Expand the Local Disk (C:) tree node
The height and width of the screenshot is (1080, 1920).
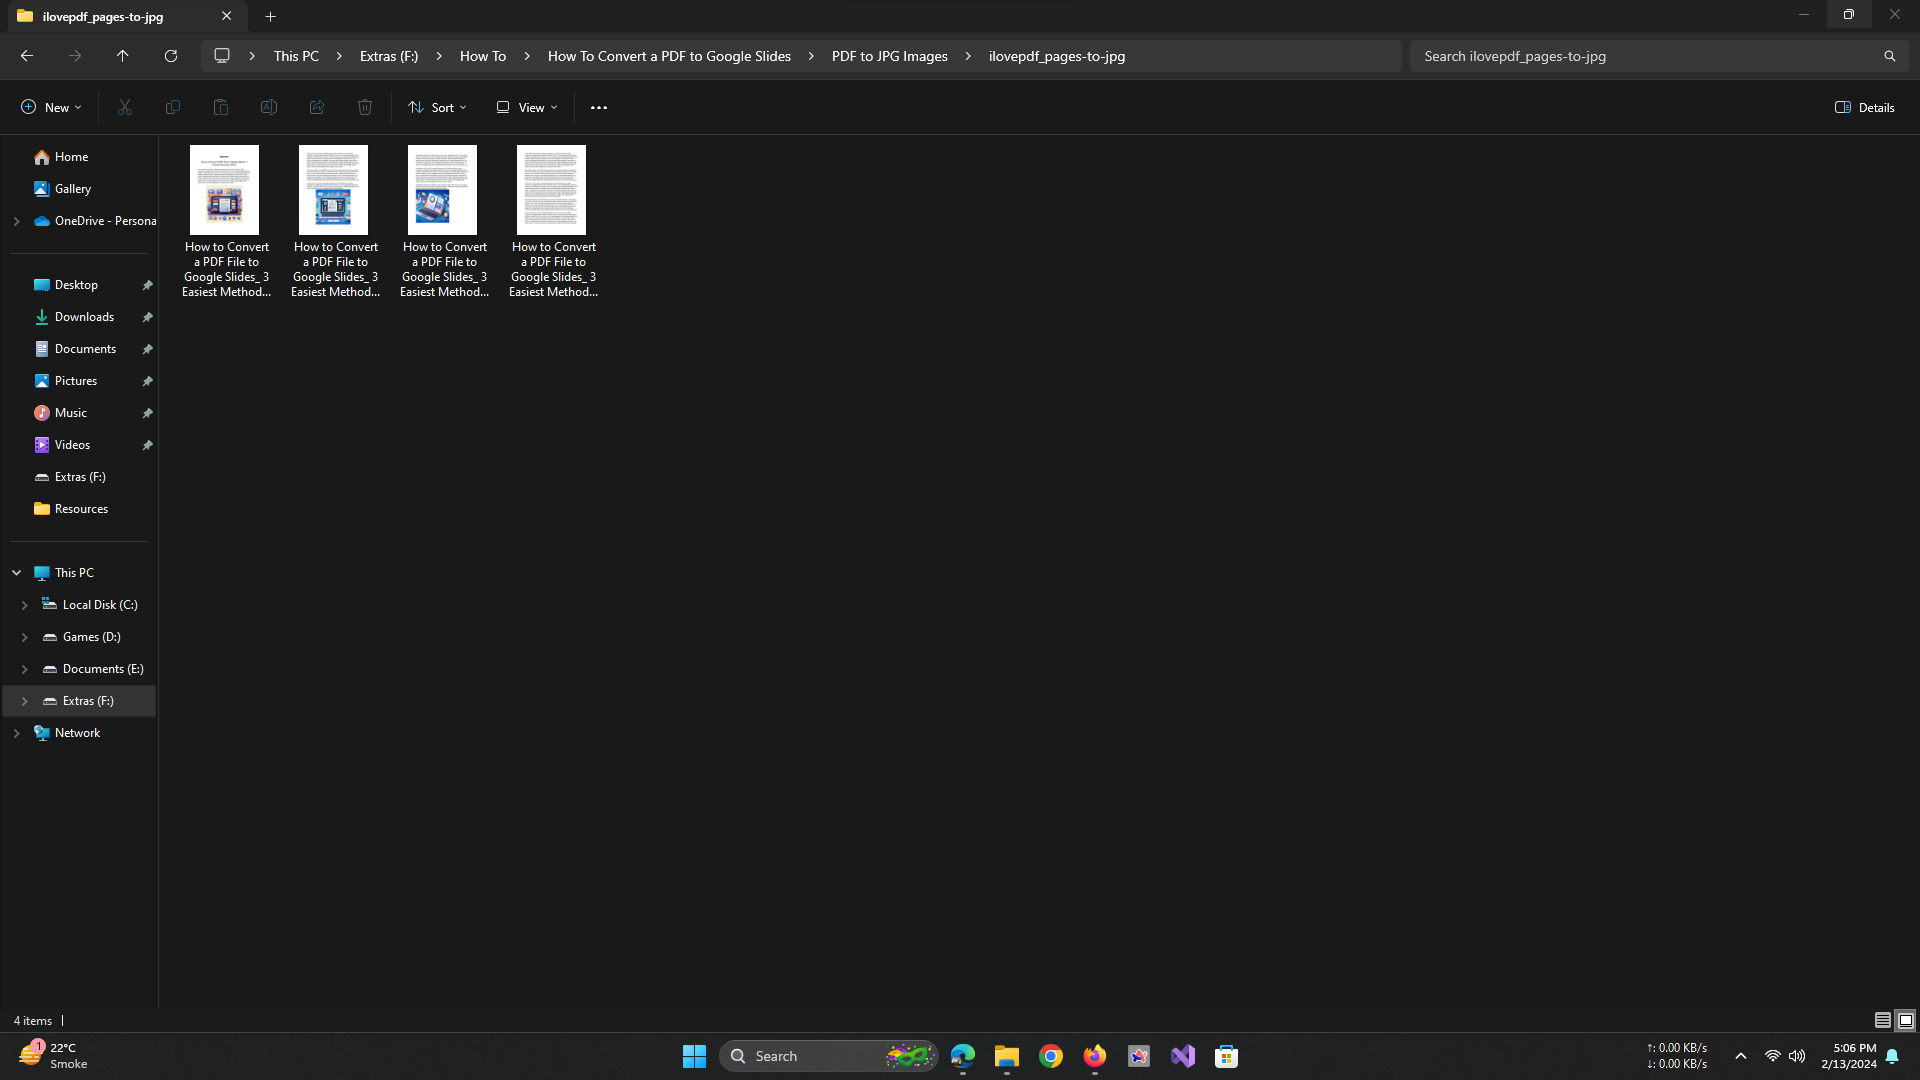(25, 605)
